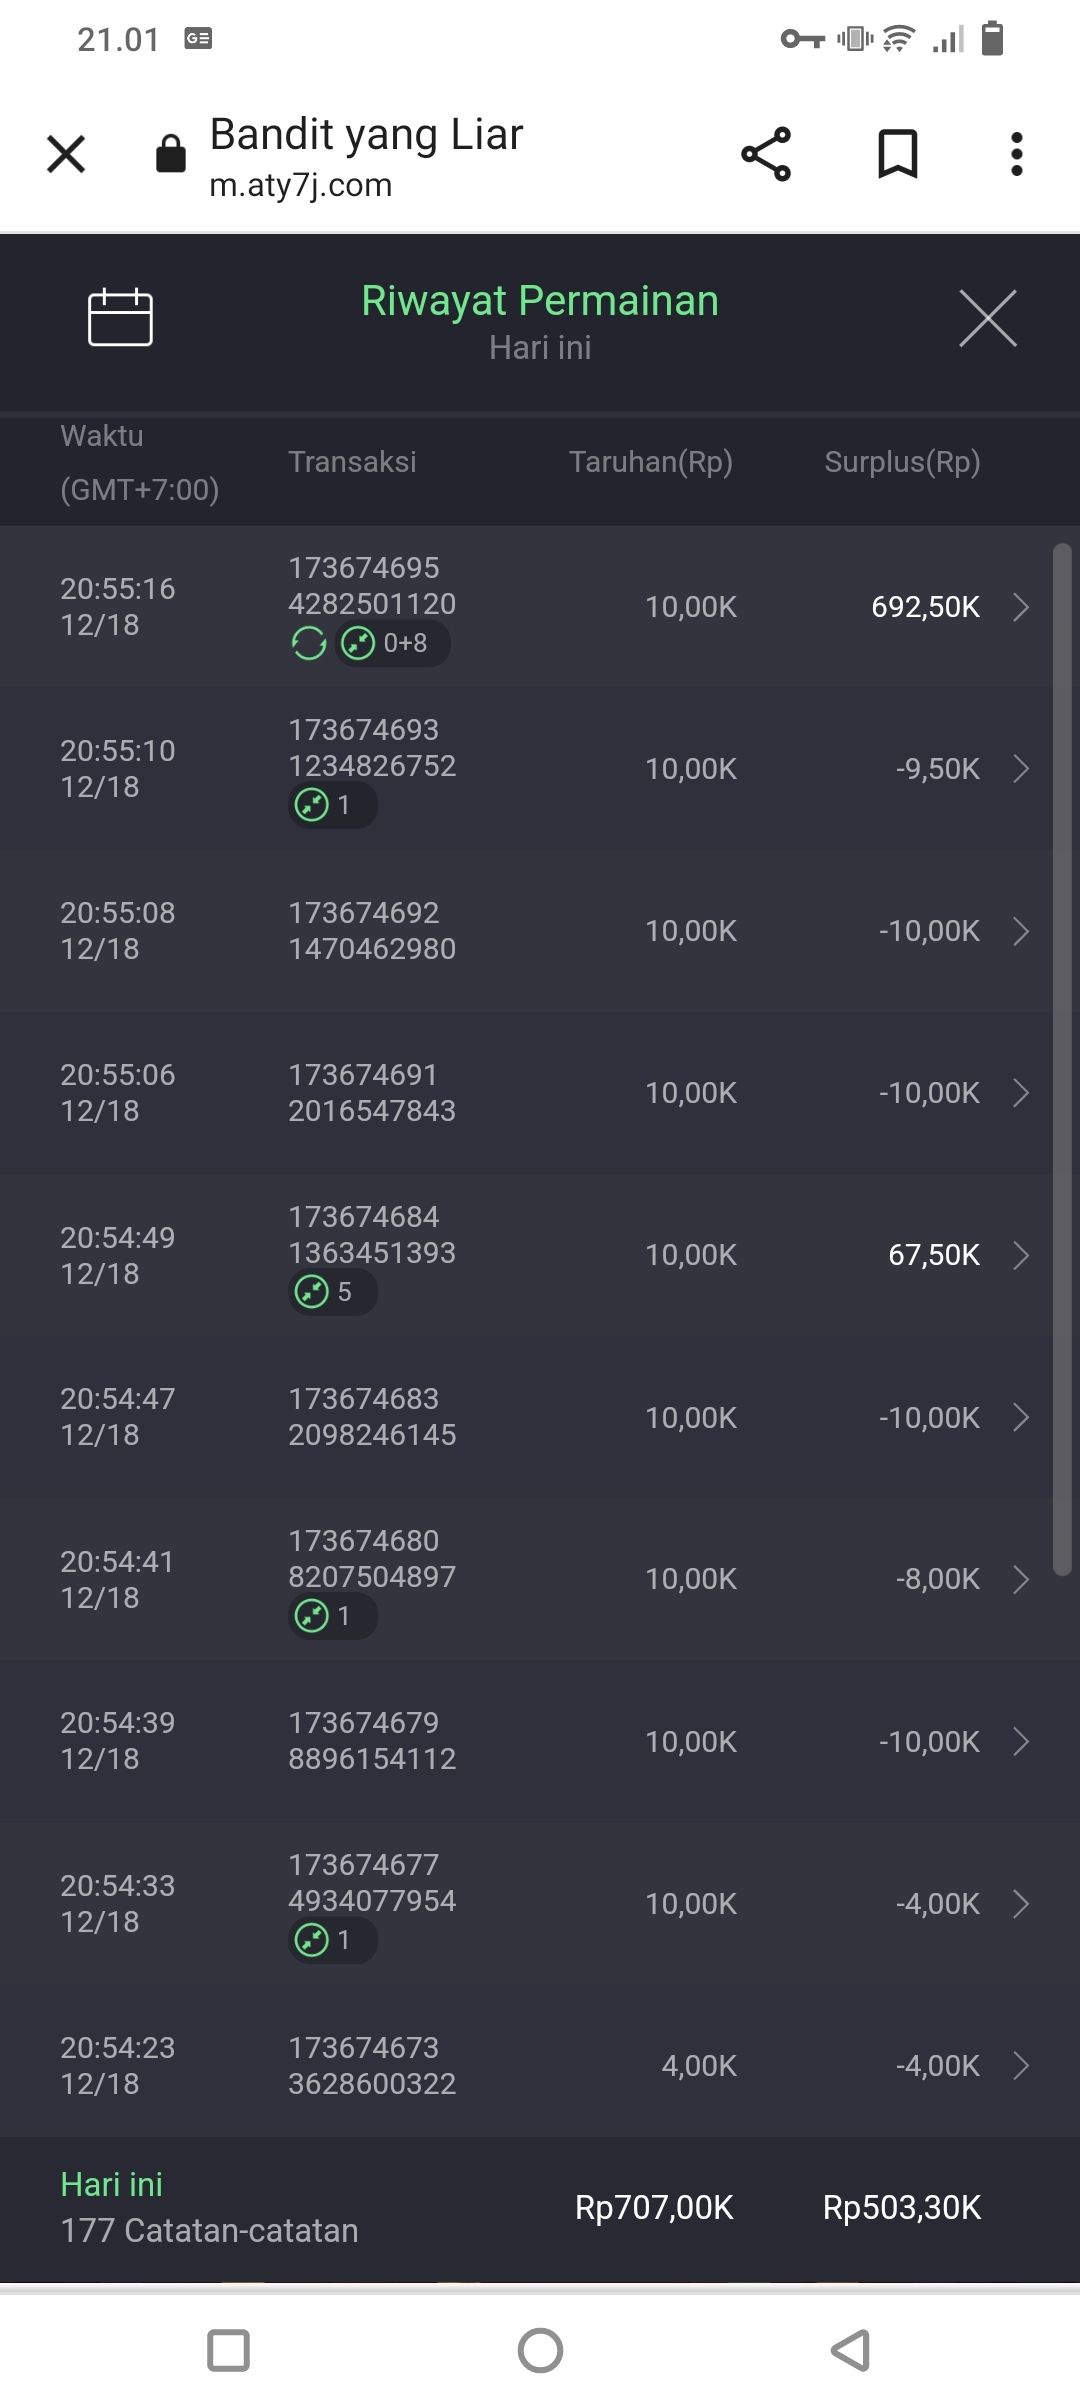Screen dimensions: 1080x2408
Task: Close the browser tab with the X
Action: click(66, 154)
